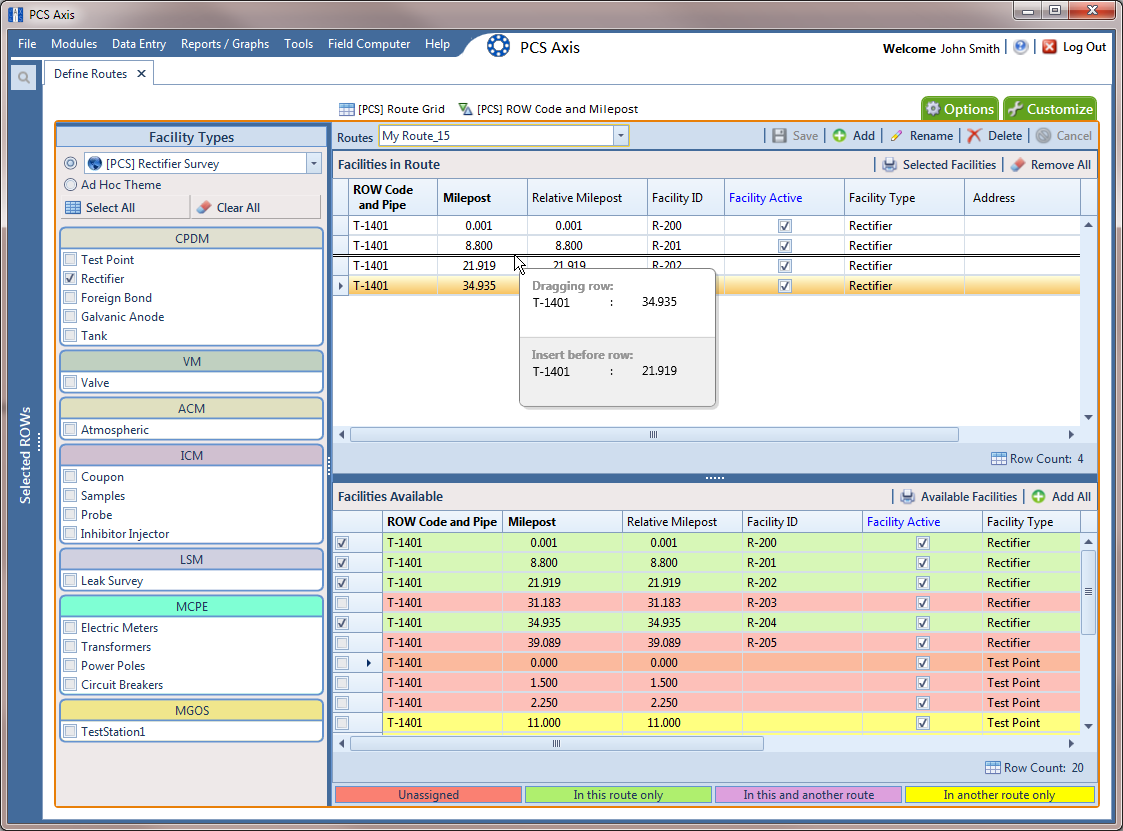Image resolution: width=1123 pixels, height=831 pixels.
Task: Select the Ad Hoc Theme radio button
Action: [70, 184]
